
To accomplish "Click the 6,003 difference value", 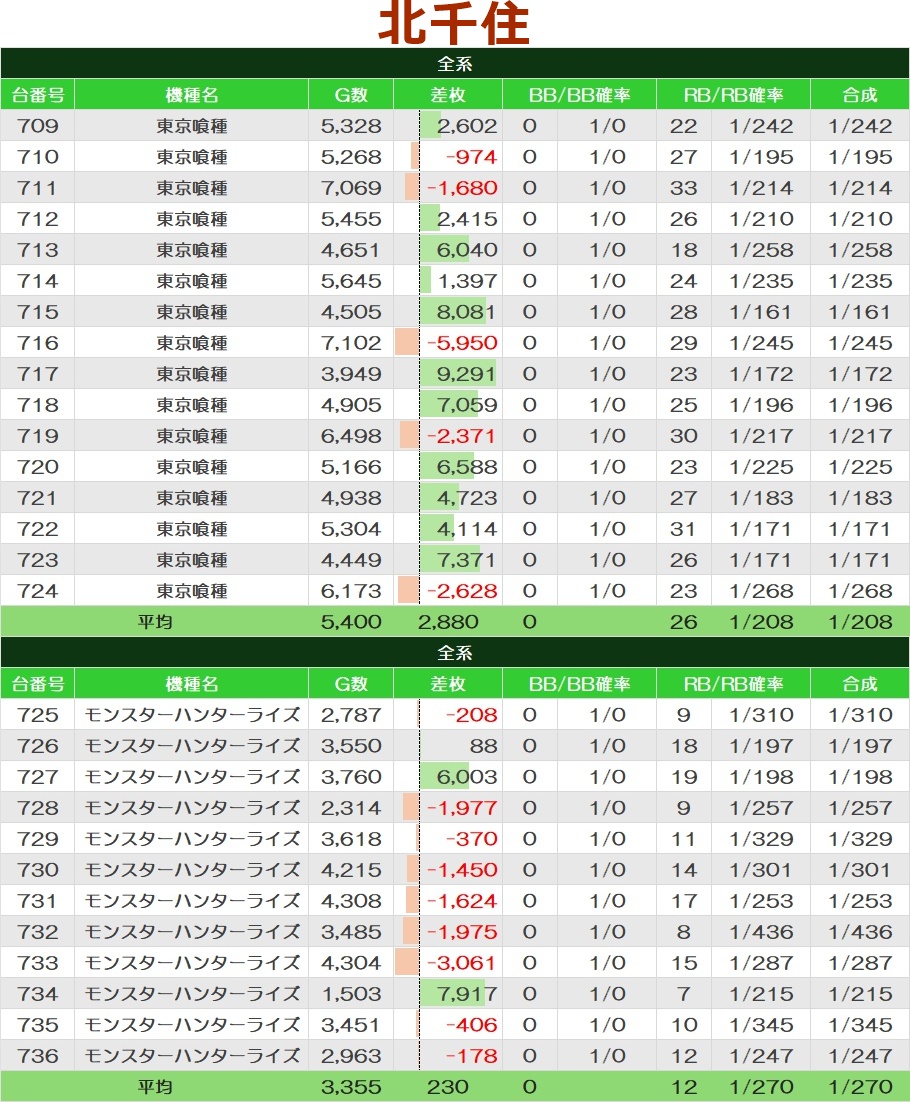I will point(467,777).
